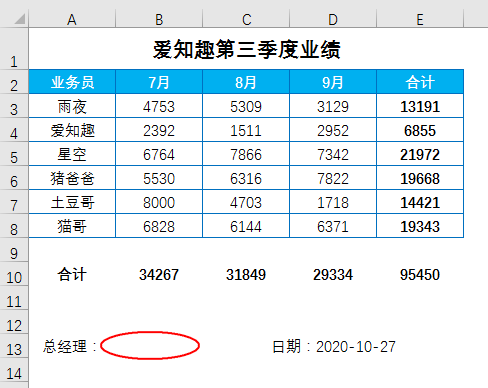The height and width of the screenshot is (388, 488).
Task: Select row 9 header
Action: click(14, 250)
